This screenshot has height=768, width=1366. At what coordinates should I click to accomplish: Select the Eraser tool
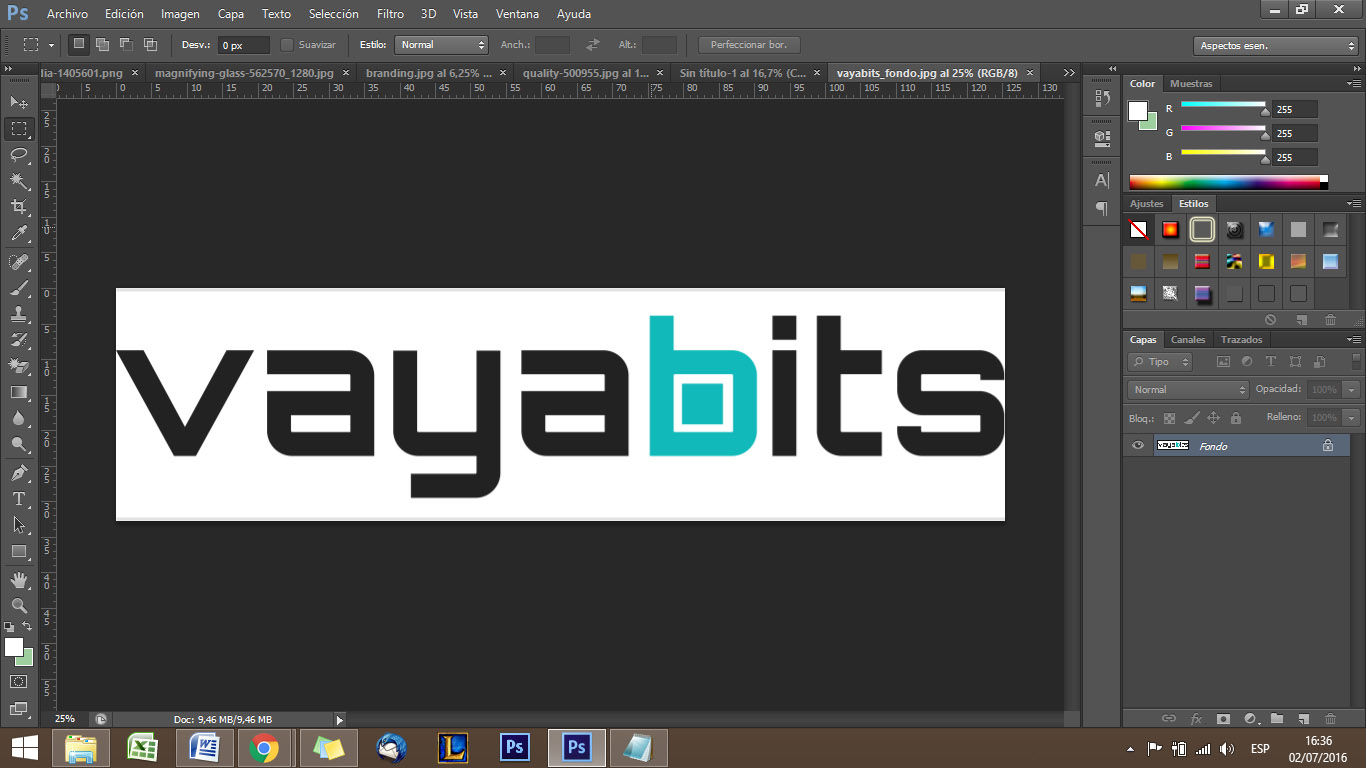click(x=19, y=366)
